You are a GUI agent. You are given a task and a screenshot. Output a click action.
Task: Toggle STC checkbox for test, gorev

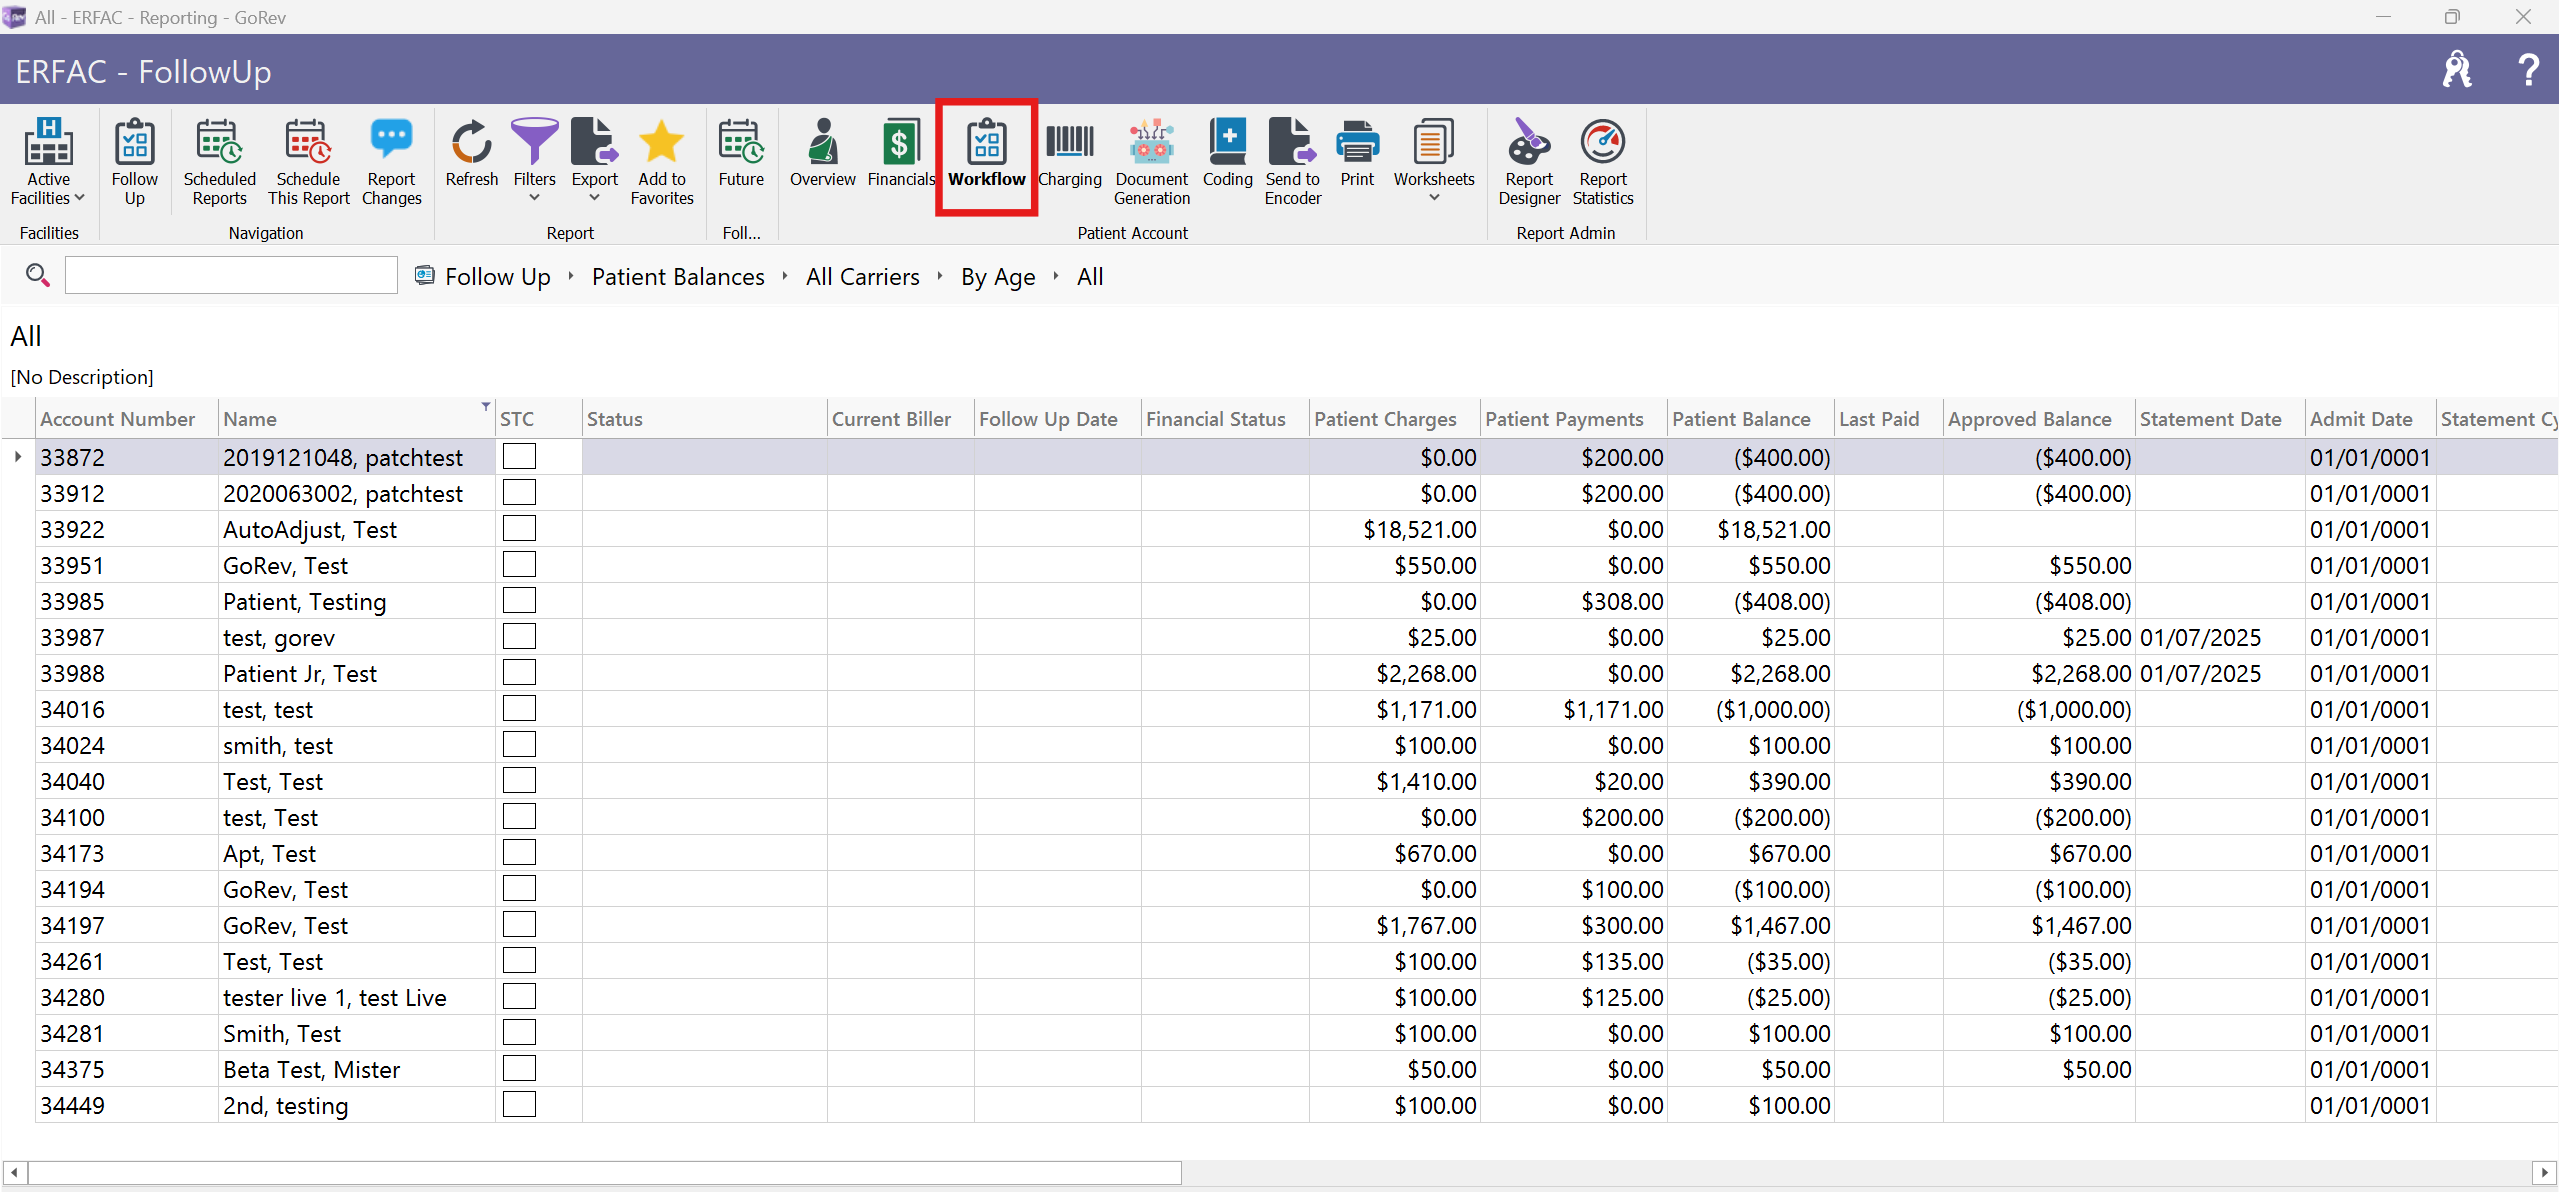point(519,637)
